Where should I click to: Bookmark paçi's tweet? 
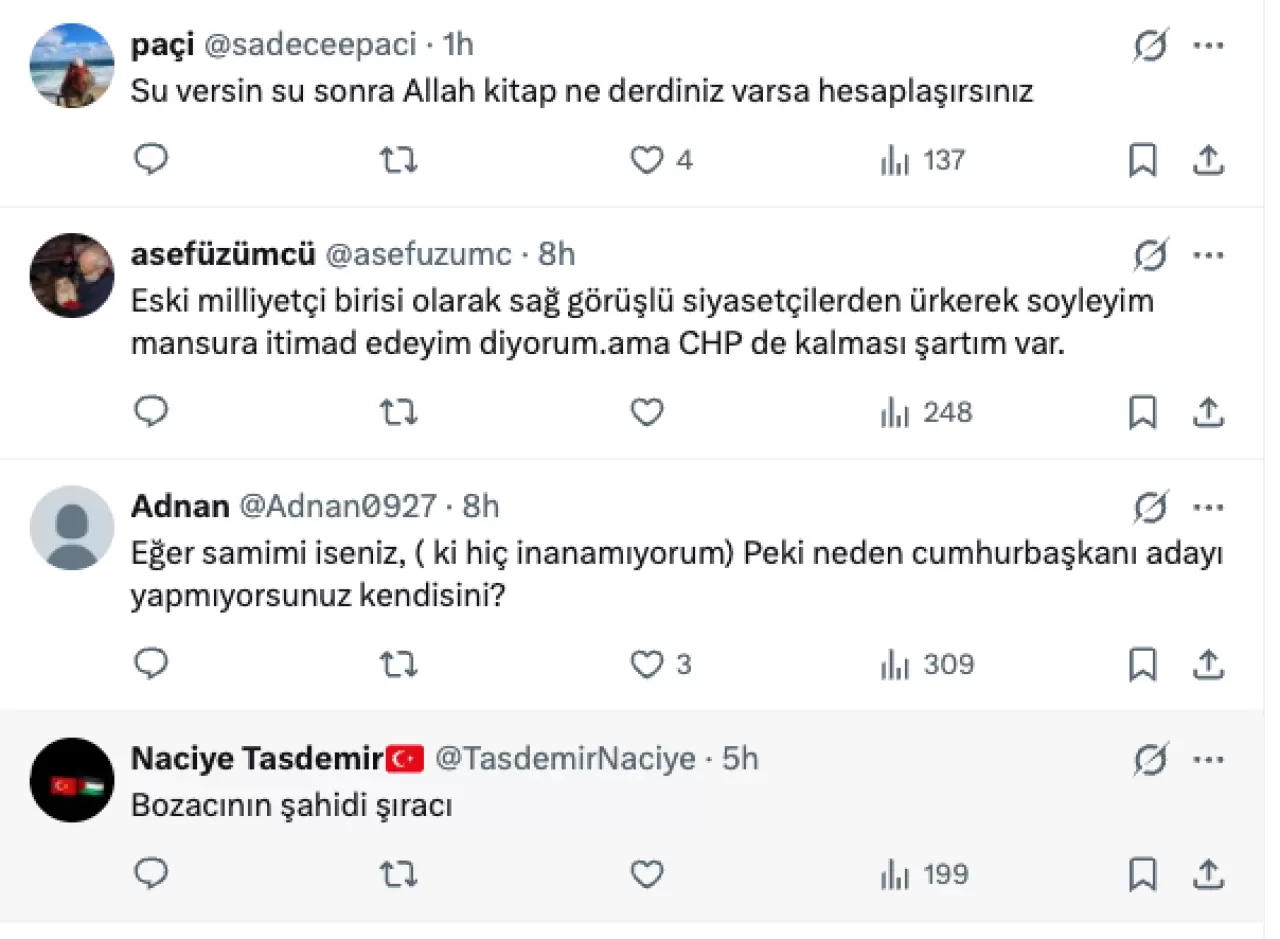[1142, 160]
